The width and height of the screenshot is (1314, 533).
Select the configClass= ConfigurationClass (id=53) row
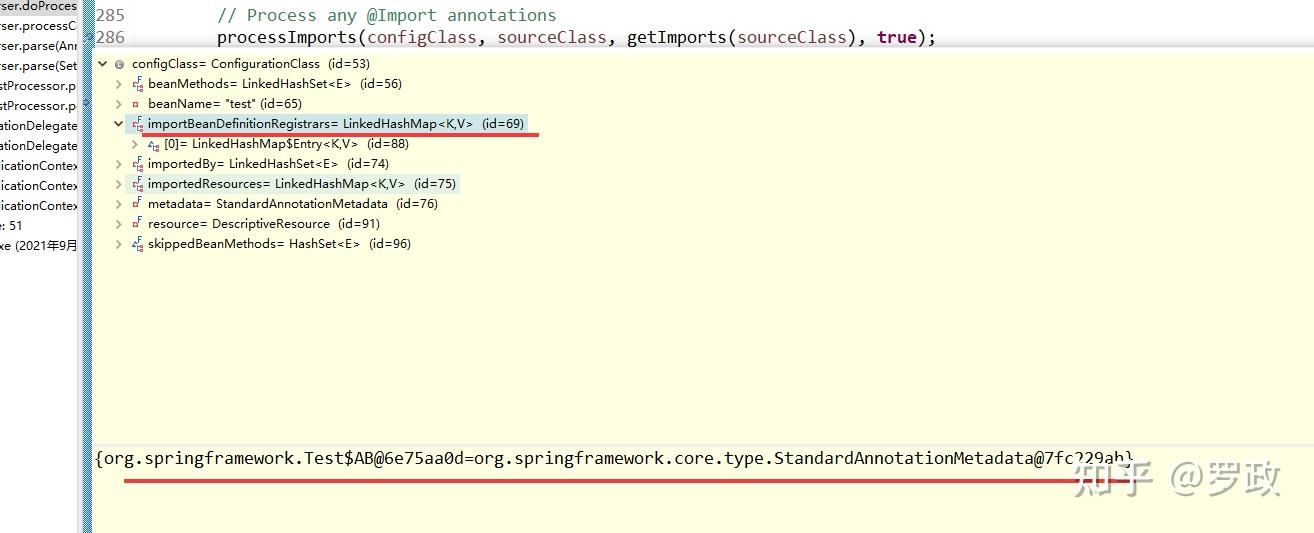pos(251,64)
